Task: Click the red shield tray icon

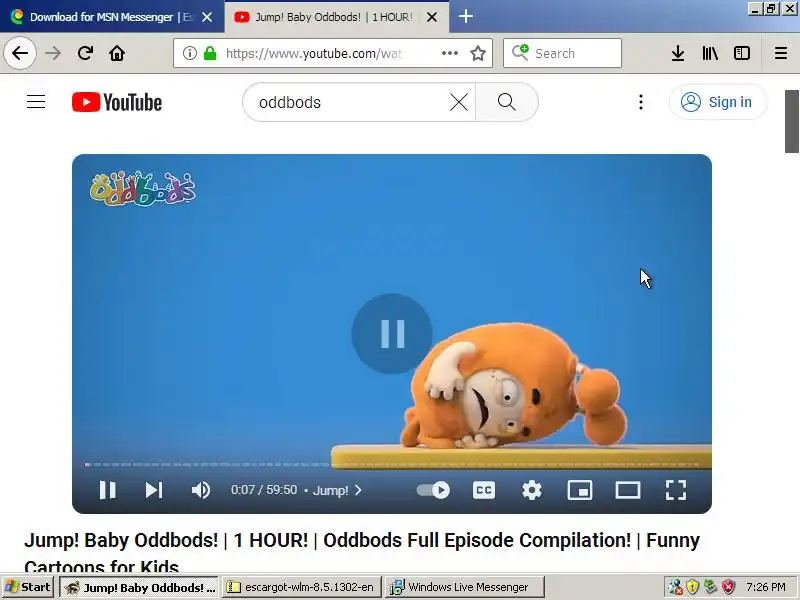Action: (x=728, y=587)
